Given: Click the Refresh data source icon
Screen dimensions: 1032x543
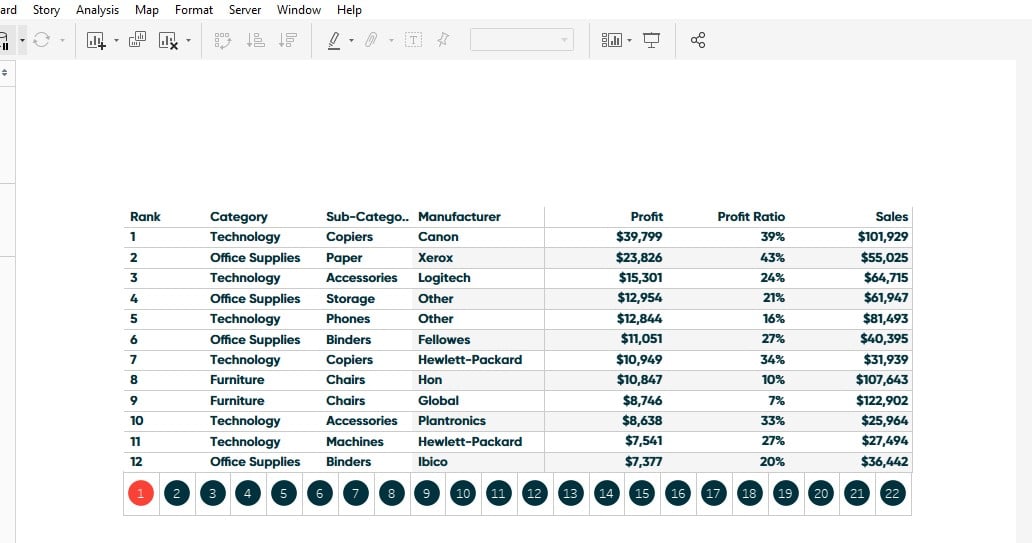Looking at the screenshot, I should [x=41, y=40].
